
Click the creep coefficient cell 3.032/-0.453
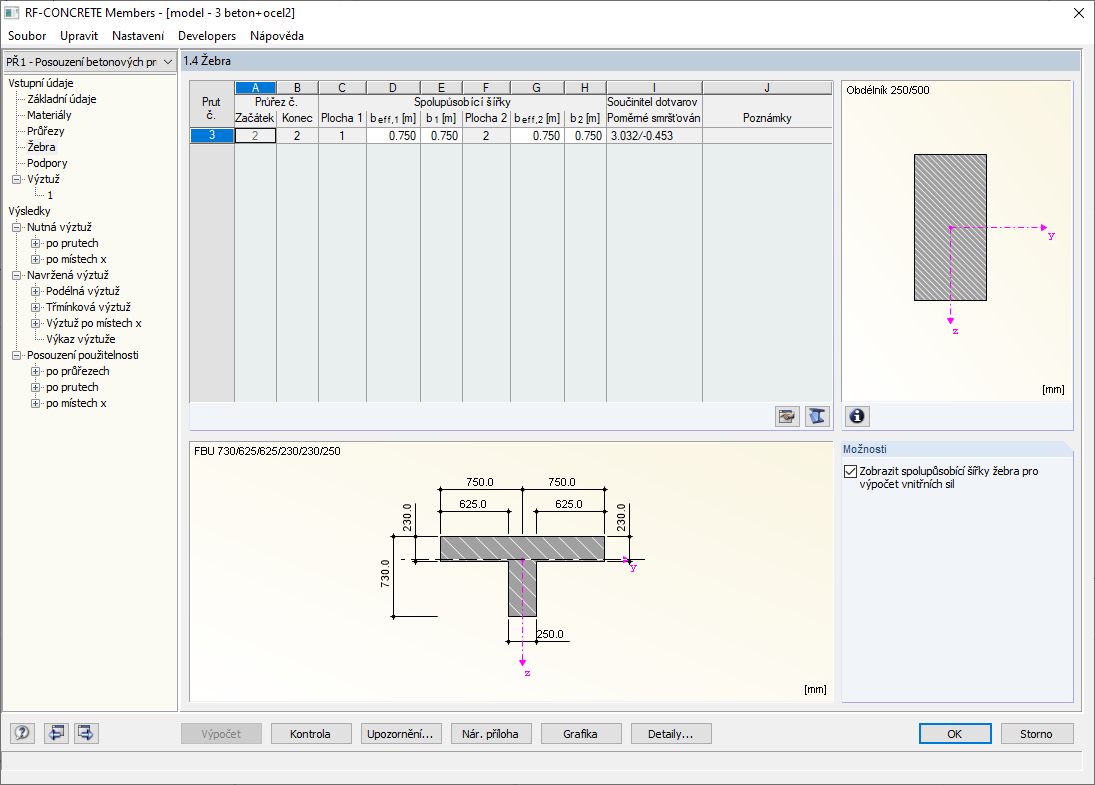(654, 135)
